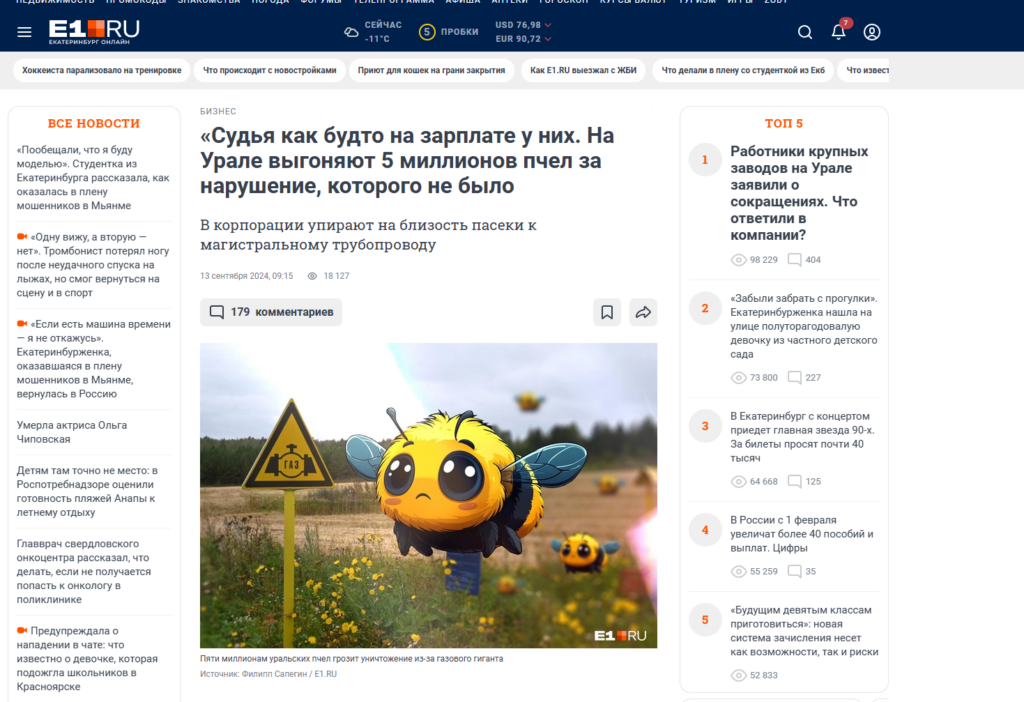Check the traffic level 5 indicator
The image size is (1024, 702).
(427, 32)
